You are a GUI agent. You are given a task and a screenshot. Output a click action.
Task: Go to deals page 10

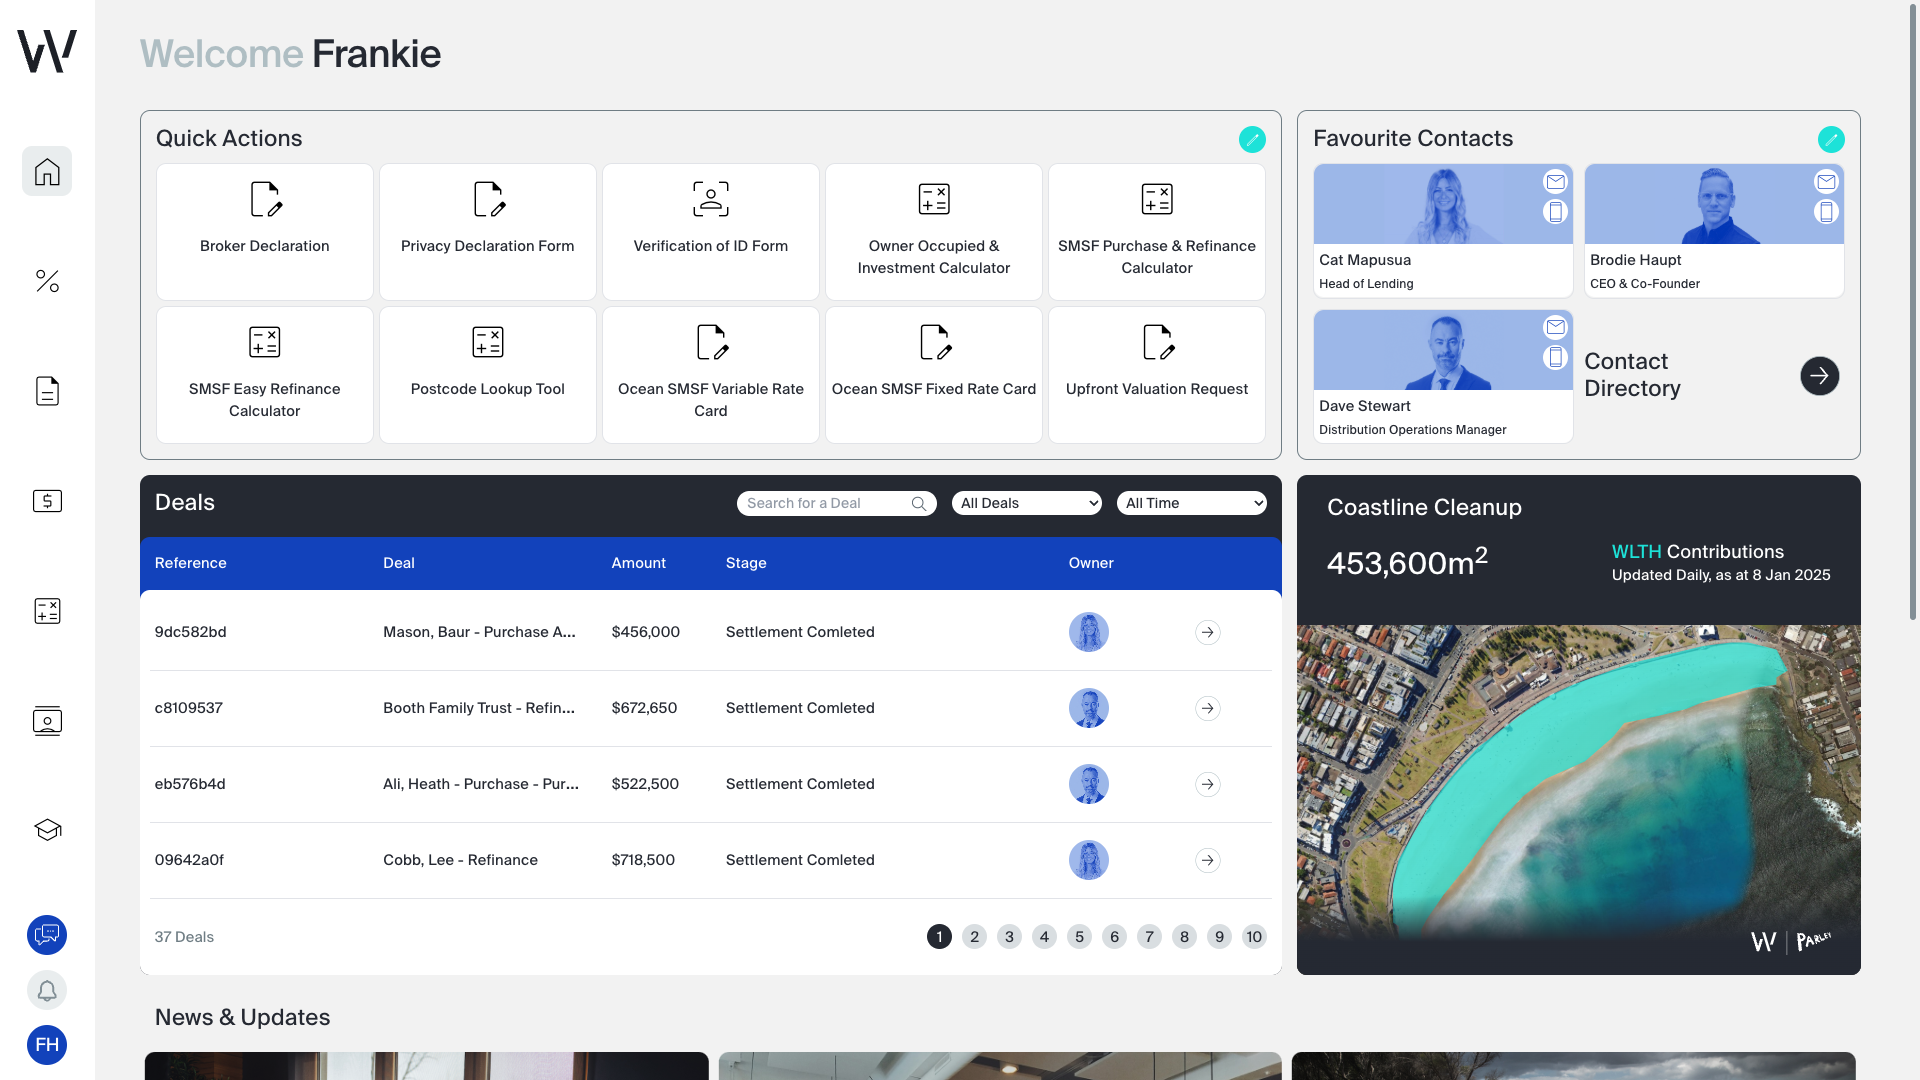click(x=1254, y=937)
